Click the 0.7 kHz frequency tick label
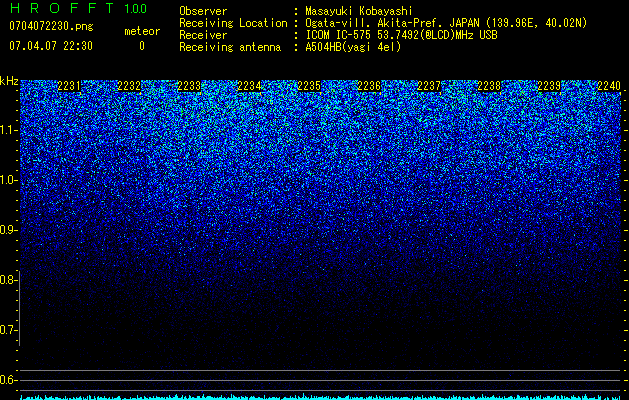 click(9, 330)
